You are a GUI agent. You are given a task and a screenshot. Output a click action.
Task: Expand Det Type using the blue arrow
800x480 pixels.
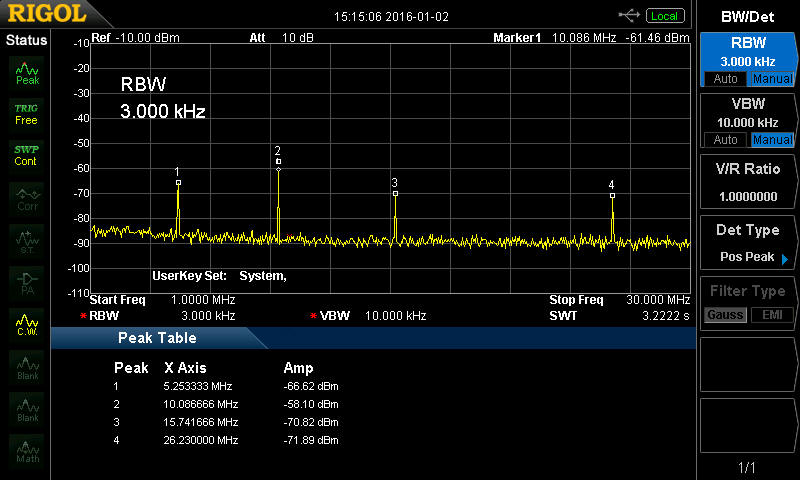pos(785,258)
